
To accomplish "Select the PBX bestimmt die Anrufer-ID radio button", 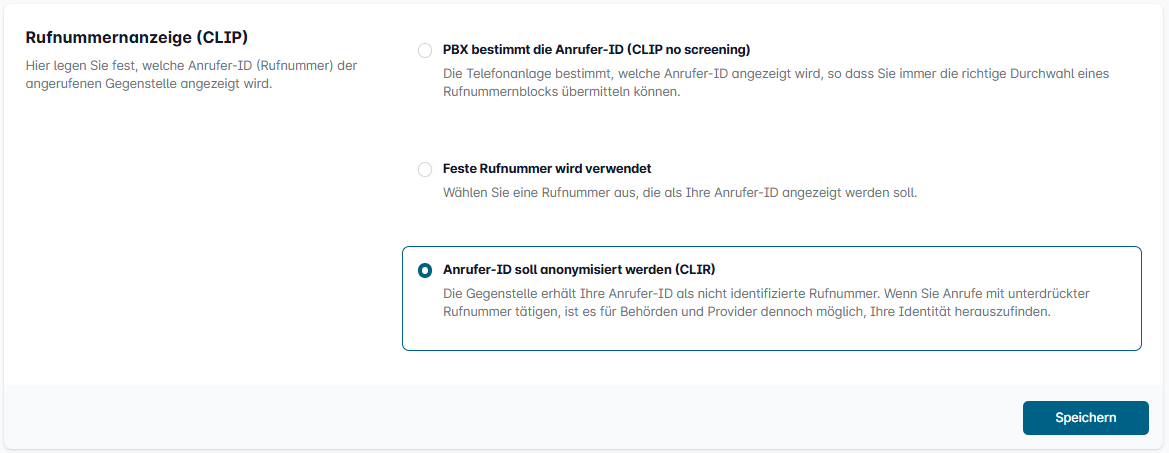I will [x=425, y=50].
